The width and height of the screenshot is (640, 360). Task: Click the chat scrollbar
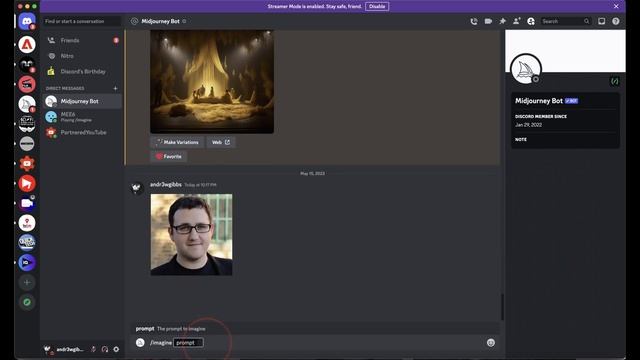coord(502,307)
